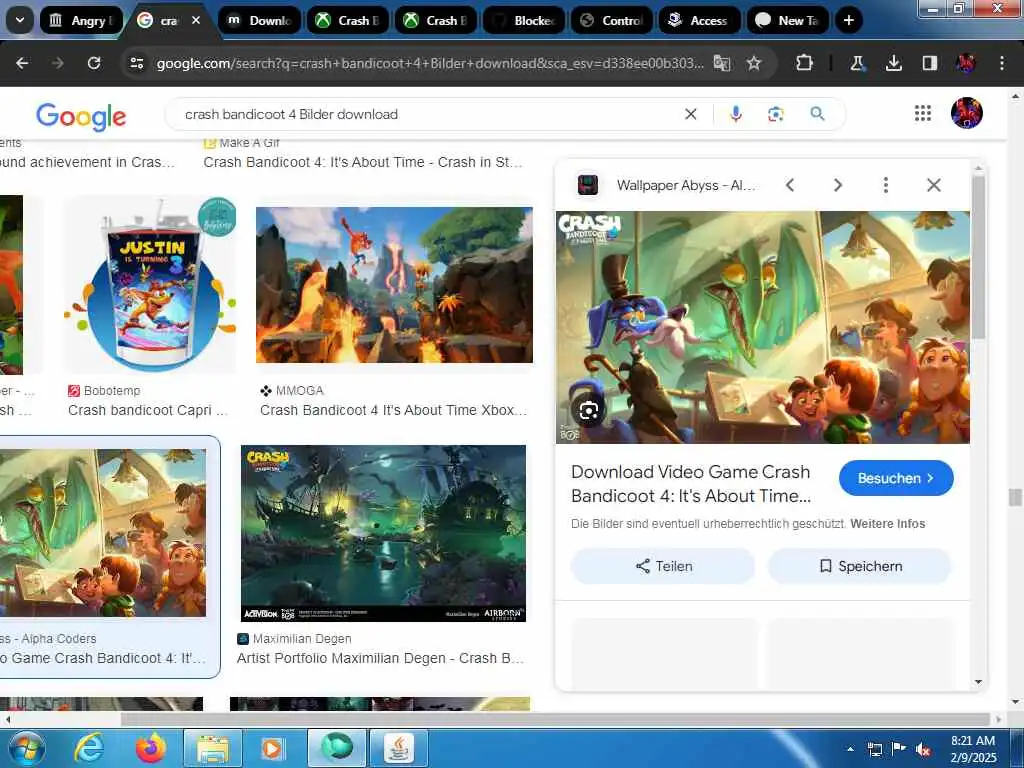Viewport: 1024px width, 768px height.
Task: Search by image with Google Lens
Action: click(775, 114)
